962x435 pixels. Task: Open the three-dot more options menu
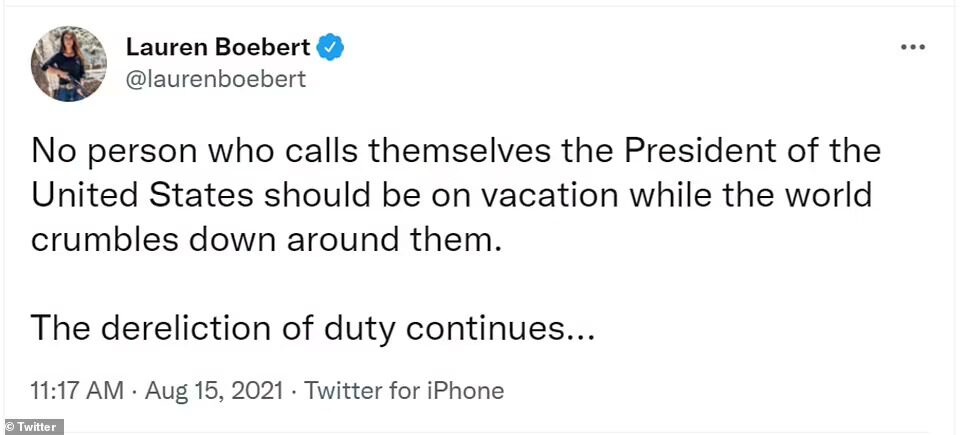pos(912,47)
